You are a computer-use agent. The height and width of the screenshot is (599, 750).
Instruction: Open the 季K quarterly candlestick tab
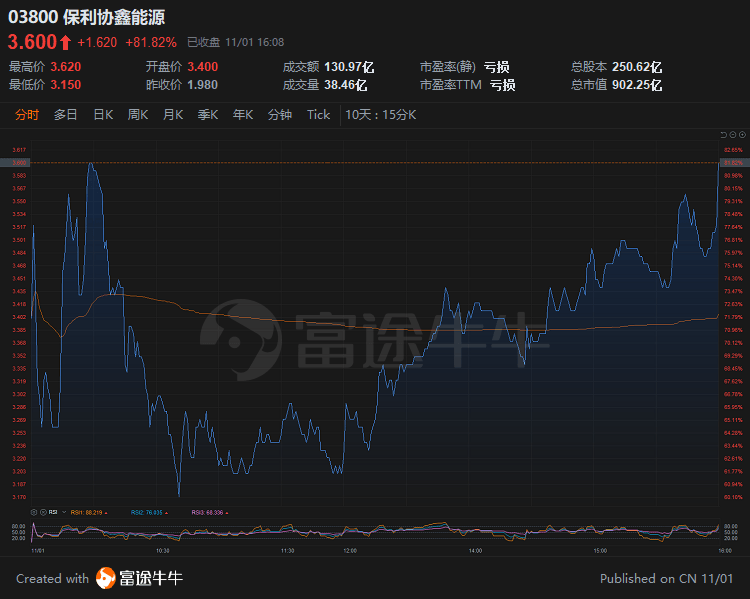[x=208, y=115]
